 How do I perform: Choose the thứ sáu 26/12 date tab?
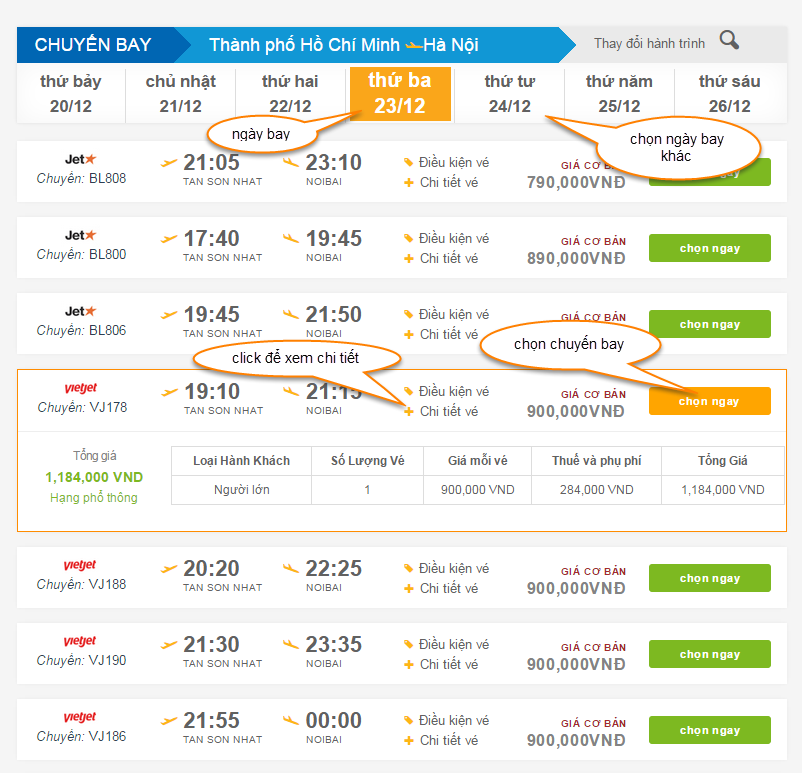click(x=729, y=94)
